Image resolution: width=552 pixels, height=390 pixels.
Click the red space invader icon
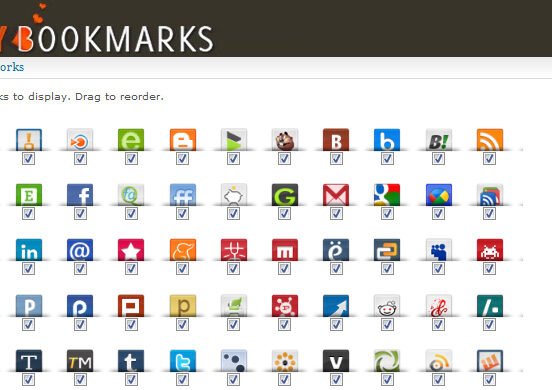490,250
